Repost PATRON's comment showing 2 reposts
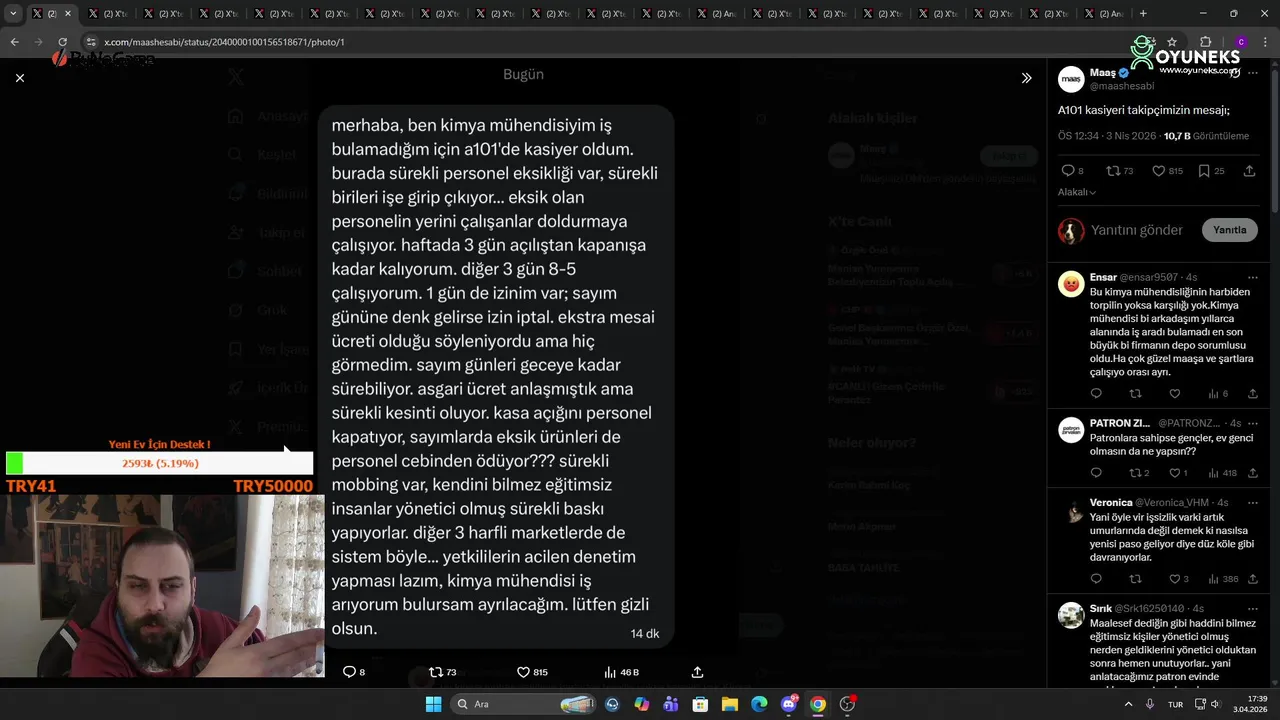 [1139, 473]
